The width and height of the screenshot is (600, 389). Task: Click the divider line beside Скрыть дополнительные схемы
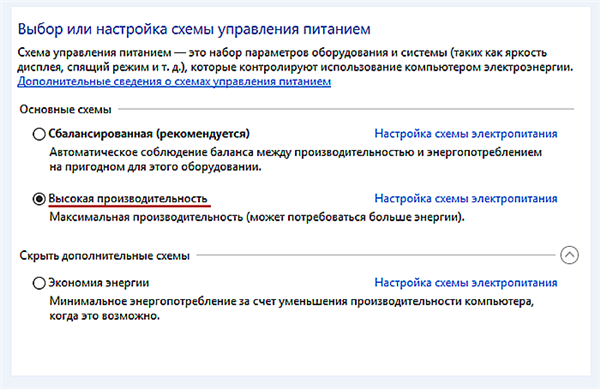click(376, 255)
